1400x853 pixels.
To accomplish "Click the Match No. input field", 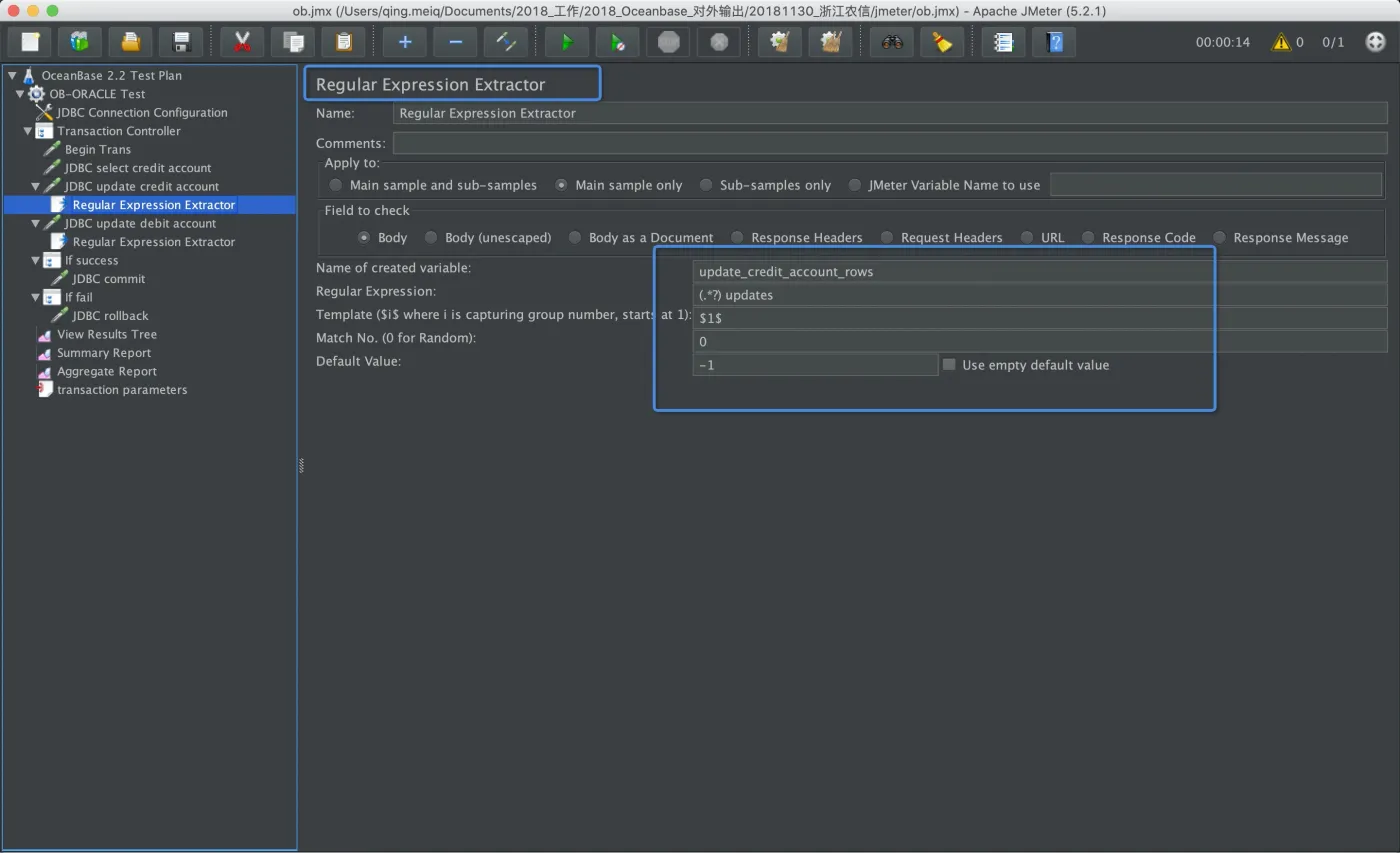I will click(1040, 341).
